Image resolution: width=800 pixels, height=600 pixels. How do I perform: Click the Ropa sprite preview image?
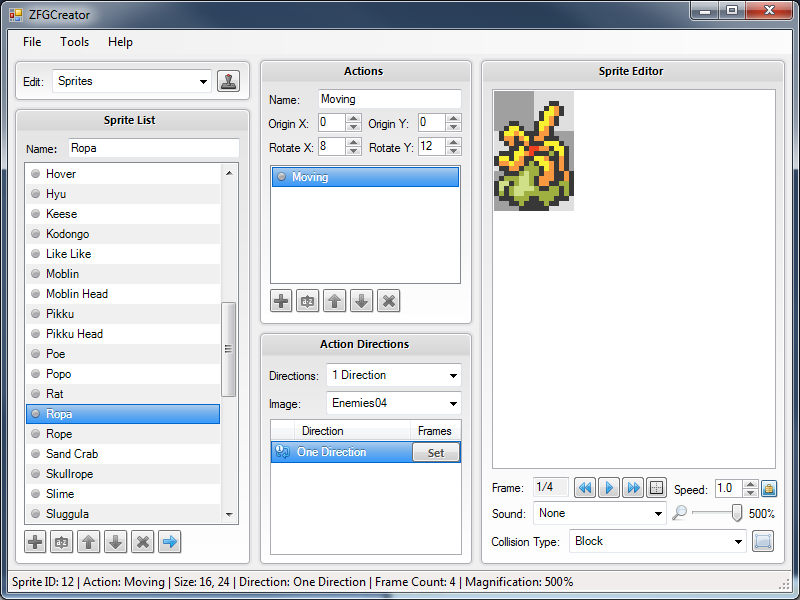(x=534, y=151)
